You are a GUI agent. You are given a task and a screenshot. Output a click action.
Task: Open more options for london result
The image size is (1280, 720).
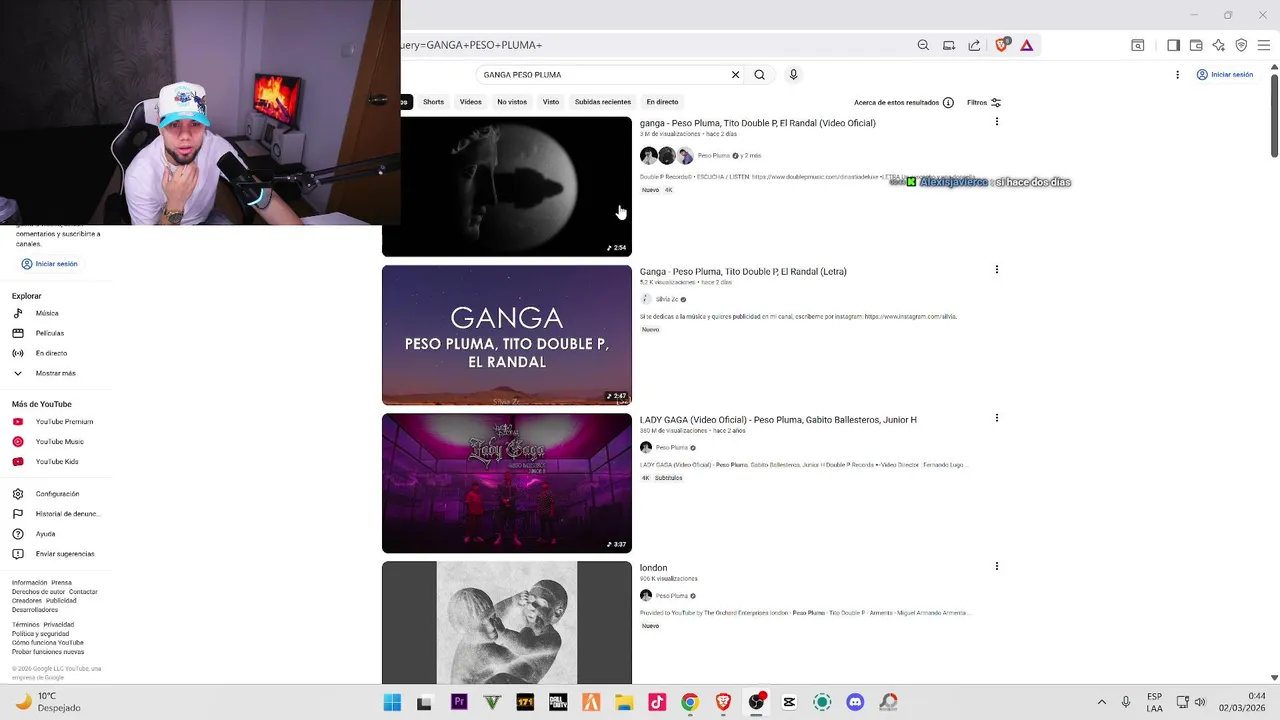pyautogui.click(x=996, y=566)
